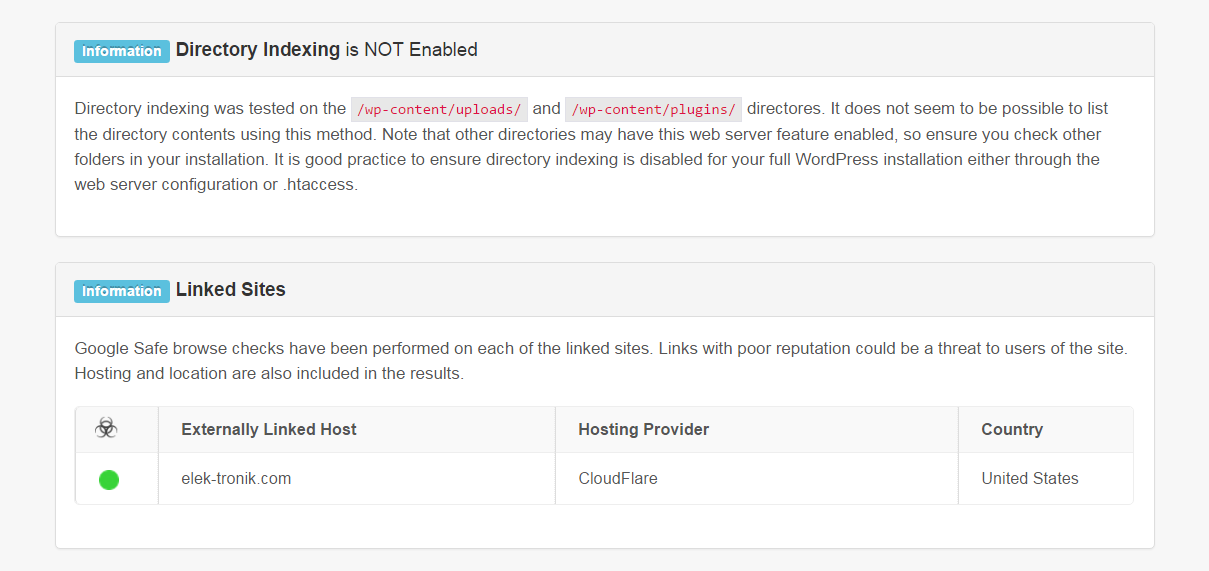This screenshot has width=1209, height=571.
Task: Click the Information badge beside Directory Indexing
Action: click(122, 51)
